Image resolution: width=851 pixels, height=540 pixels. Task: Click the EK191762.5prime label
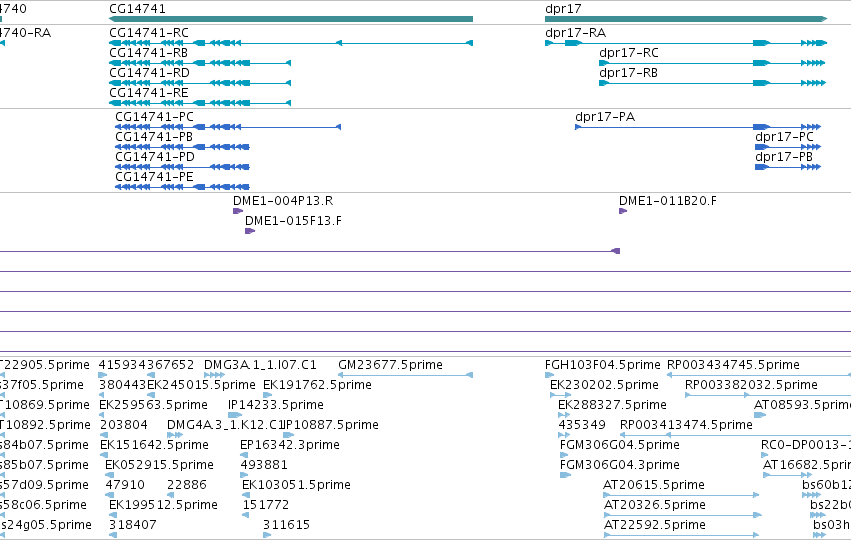pyautogui.click(x=317, y=385)
